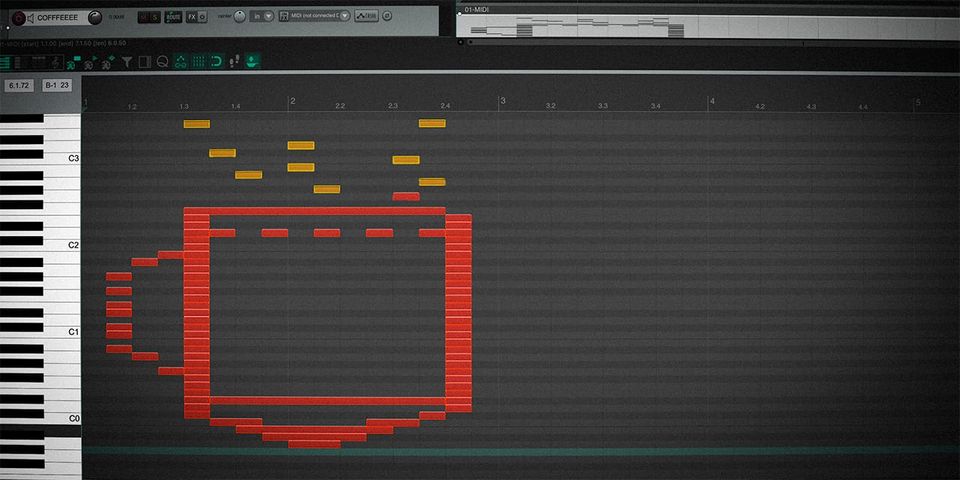
Task: Click ruler at measure 2
Action: [x=292, y=101]
